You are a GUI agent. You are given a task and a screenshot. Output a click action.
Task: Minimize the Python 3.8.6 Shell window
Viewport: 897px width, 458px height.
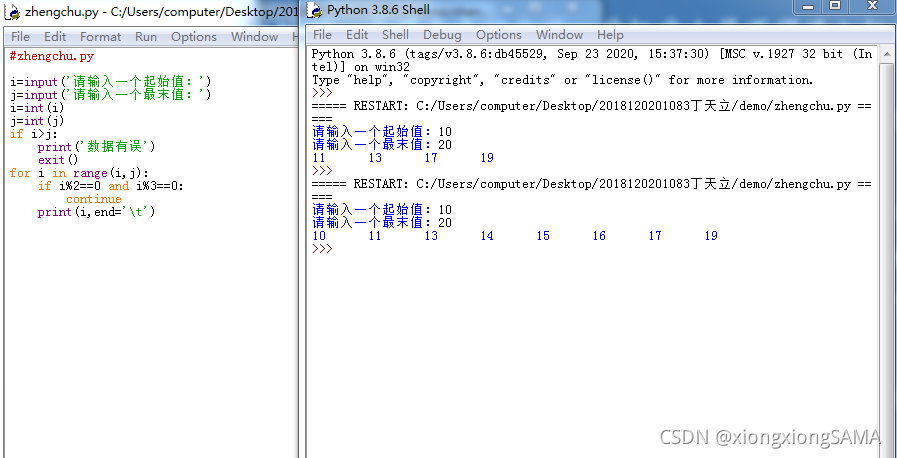[x=808, y=6]
